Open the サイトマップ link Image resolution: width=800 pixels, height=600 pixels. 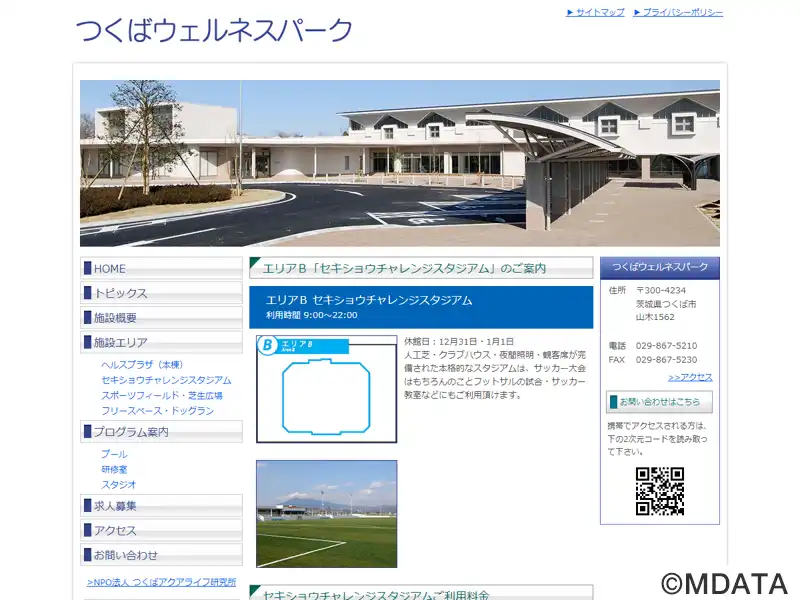(595, 12)
